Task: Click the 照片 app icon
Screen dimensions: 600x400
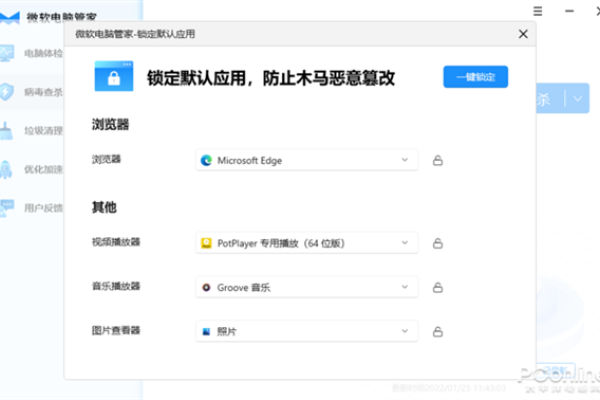Action: [x=206, y=331]
